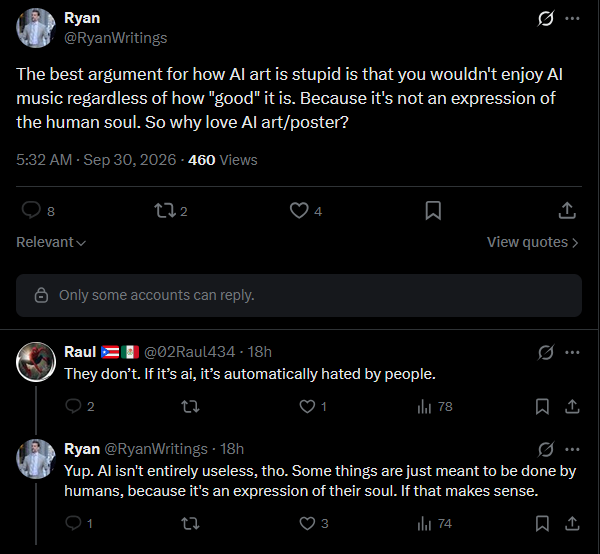This screenshot has height=554, width=600.
Task: Like Ryan's reply with 3 likes
Action: click(307, 523)
